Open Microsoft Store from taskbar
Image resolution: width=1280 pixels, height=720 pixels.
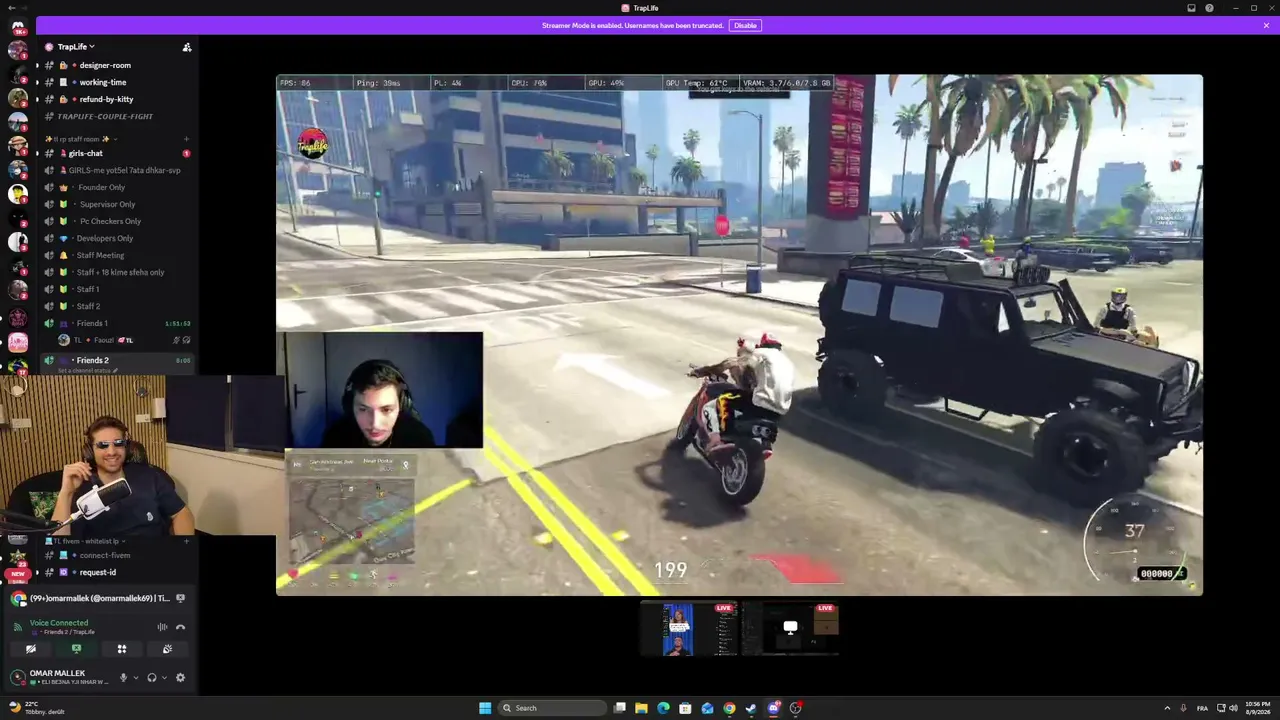[685, 708]
